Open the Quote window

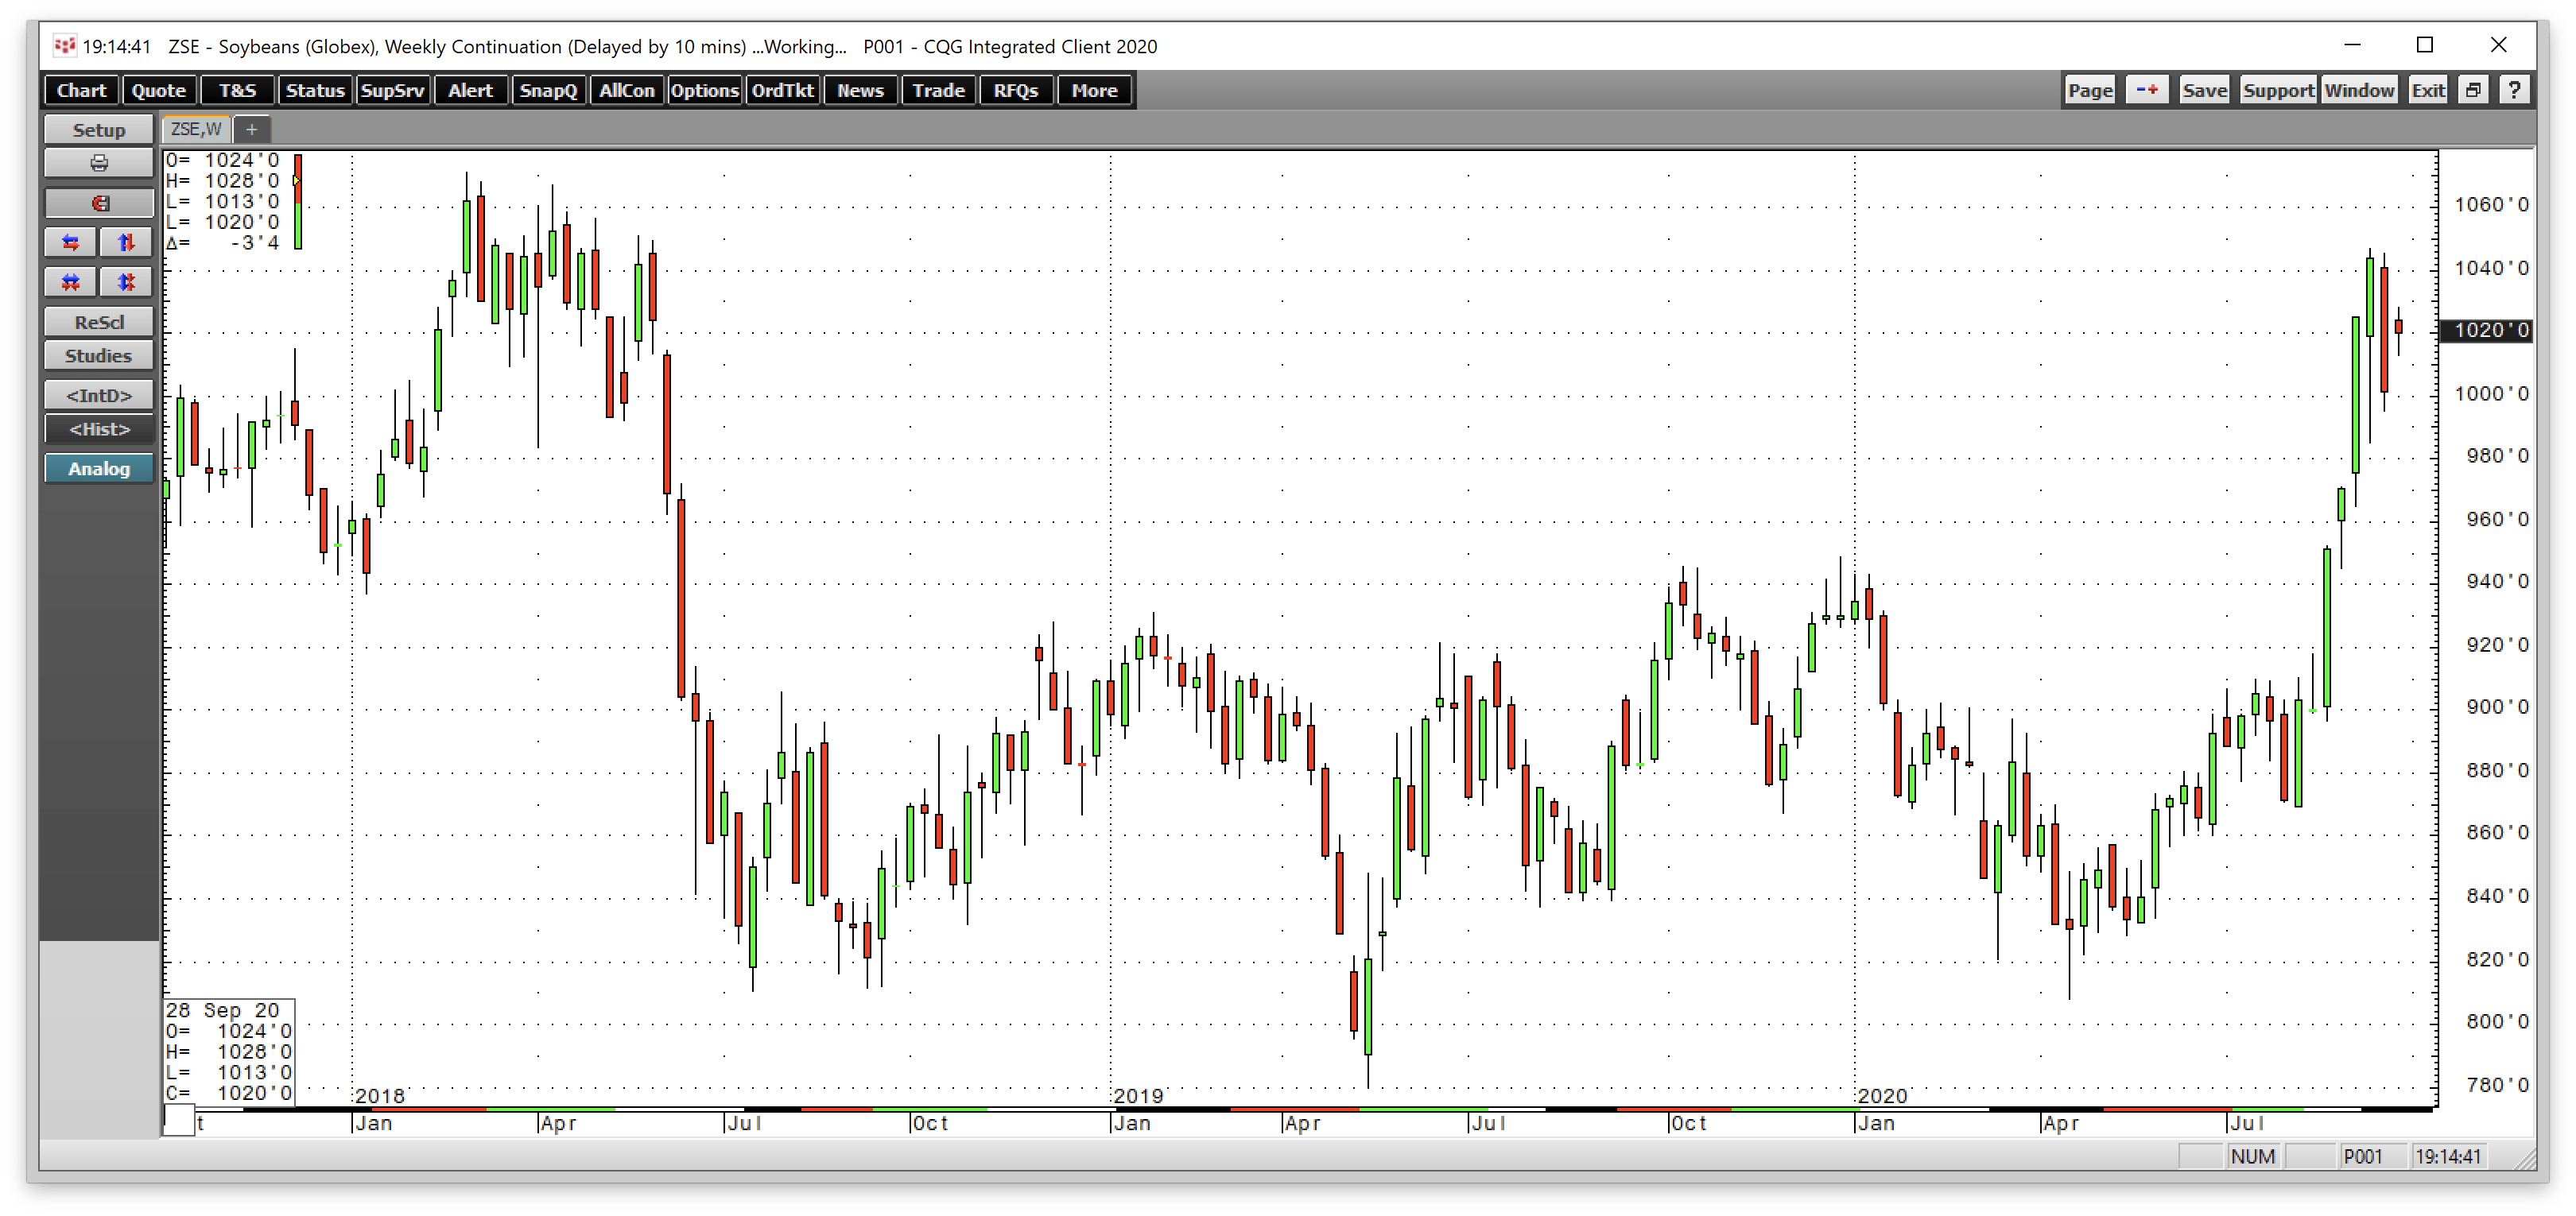tap(158, 90)
